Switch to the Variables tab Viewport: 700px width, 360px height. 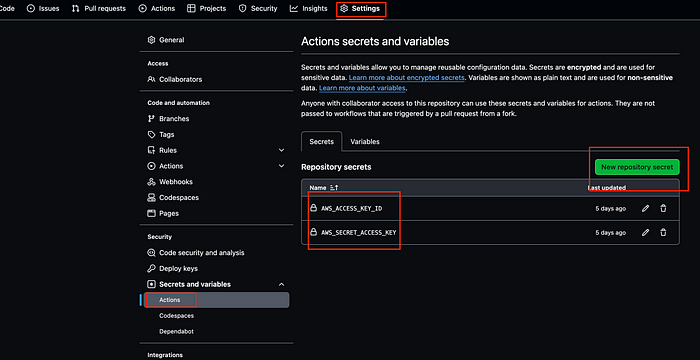pos(365,142)
